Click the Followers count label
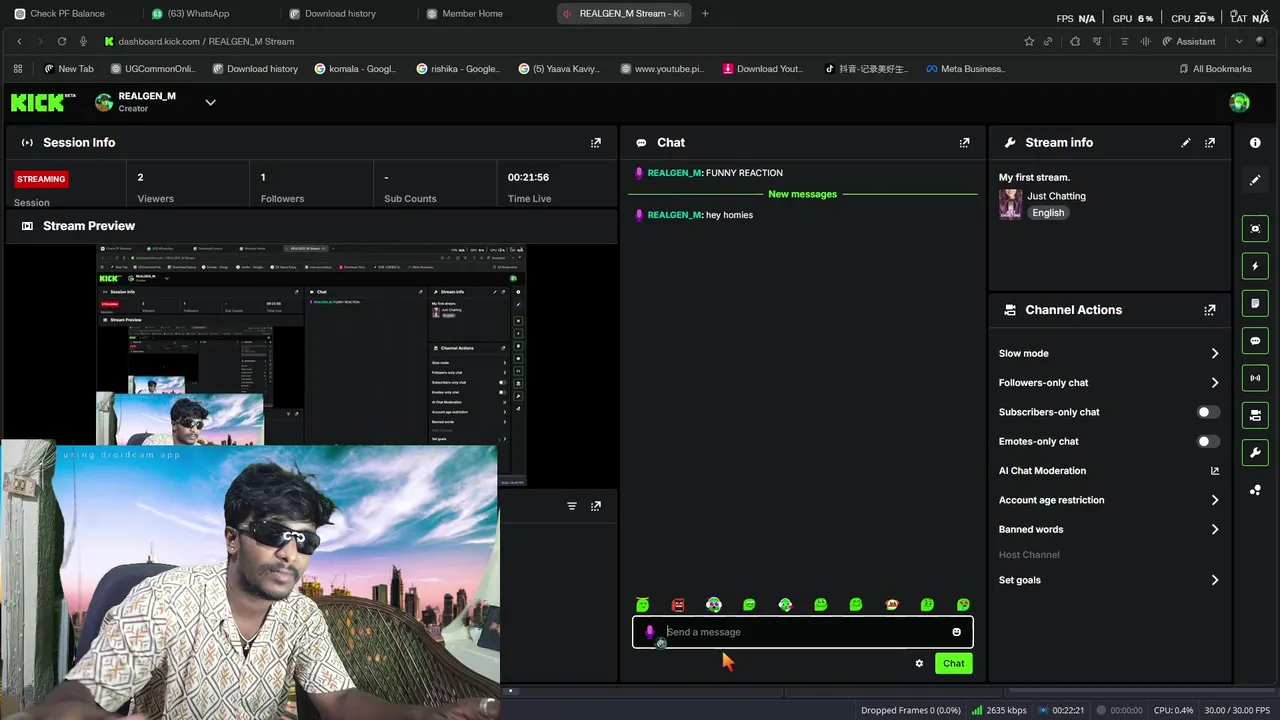 pos(282,199)
